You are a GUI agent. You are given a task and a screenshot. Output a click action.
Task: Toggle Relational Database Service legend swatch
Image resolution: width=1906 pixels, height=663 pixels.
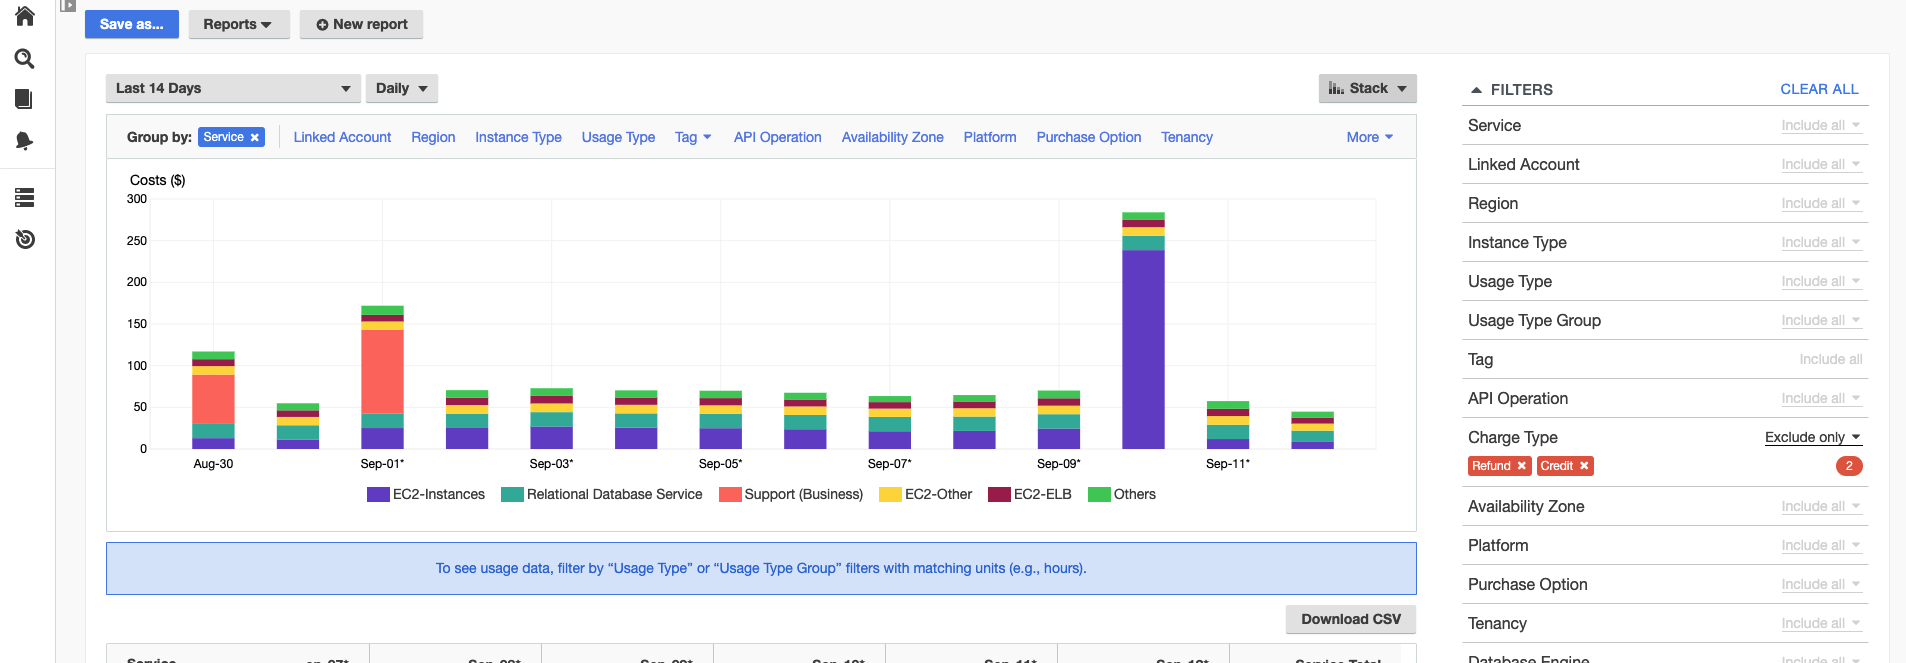point(512,495)
